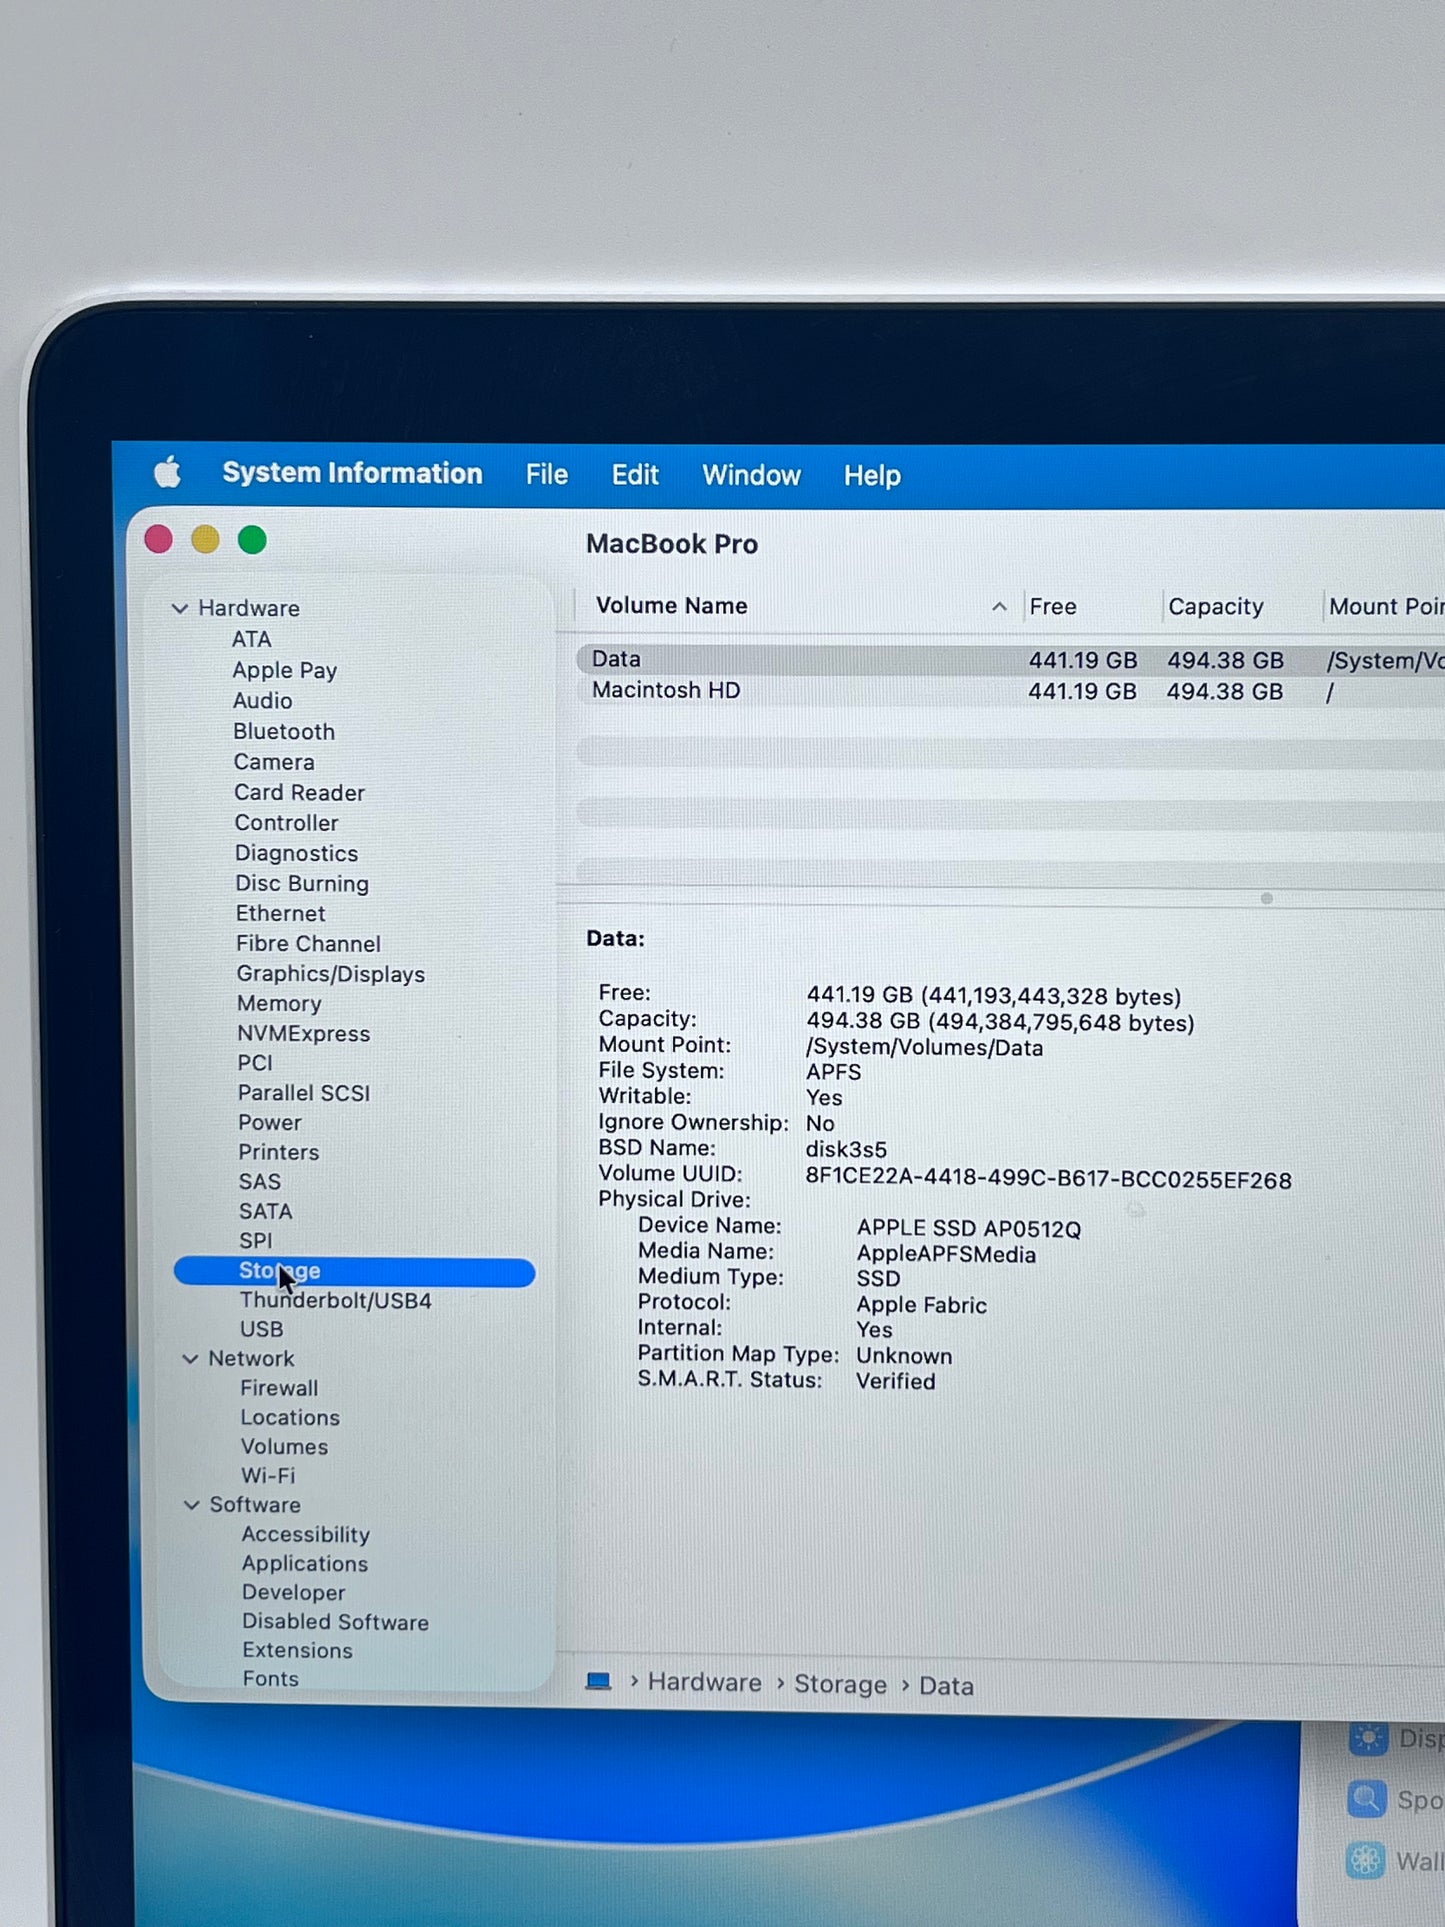The height and width of the screenshot is (1927, 1445).
Task: Select Graphics/Displays in the sidebar
Action: (331, 973)
